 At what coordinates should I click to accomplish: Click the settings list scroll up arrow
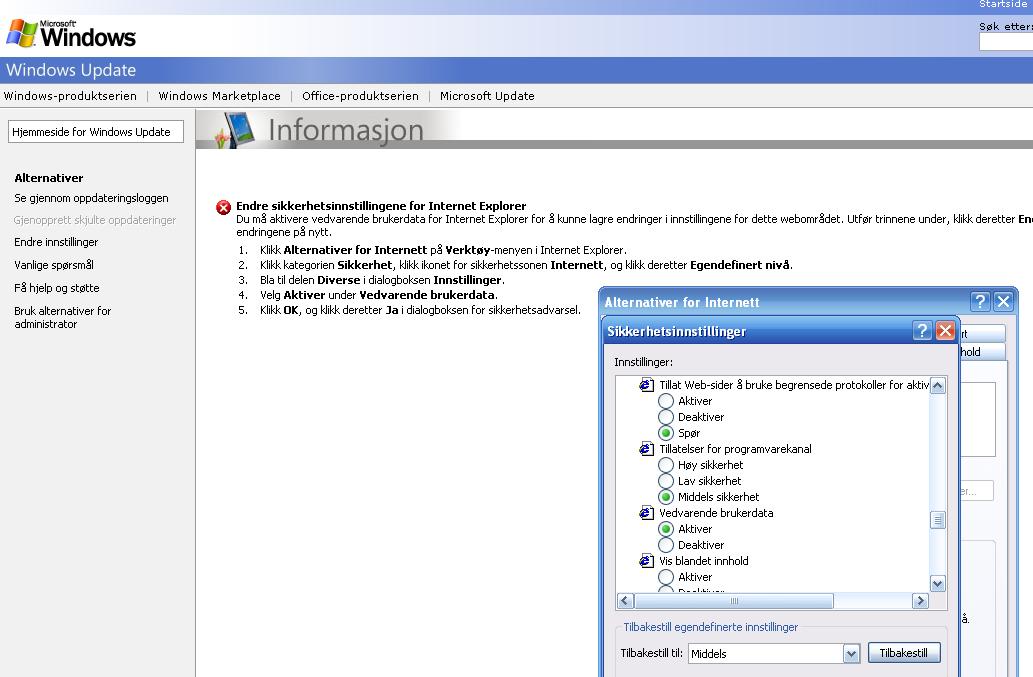click(938, 386)
